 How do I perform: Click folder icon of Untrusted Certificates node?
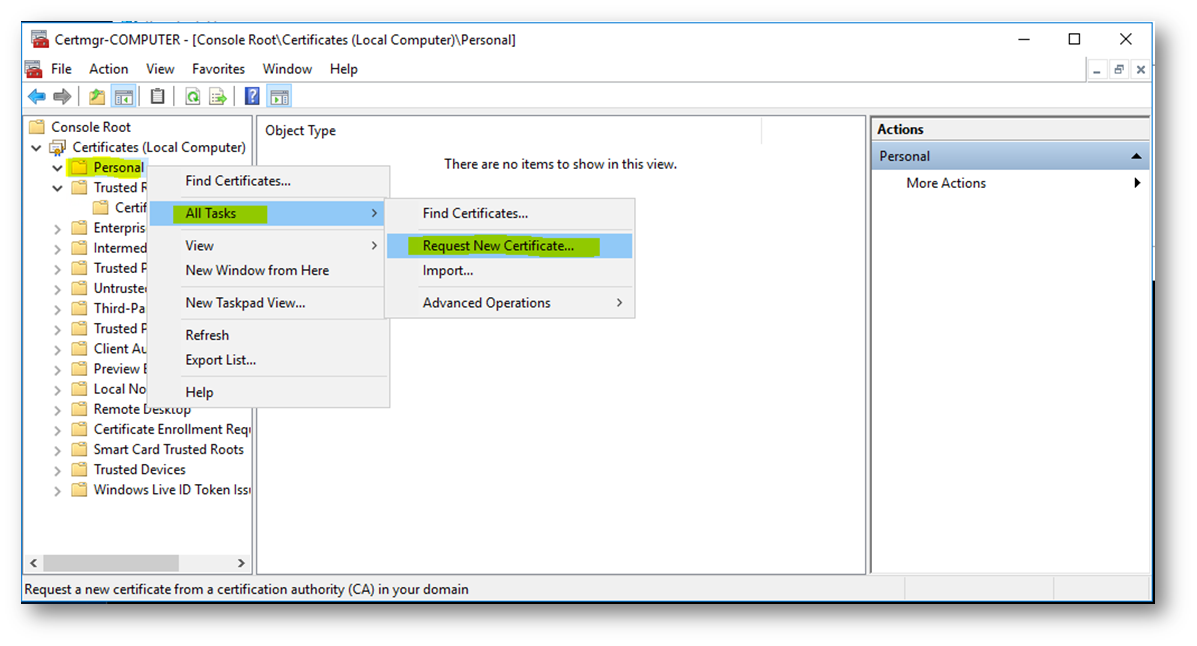point(79,288)
